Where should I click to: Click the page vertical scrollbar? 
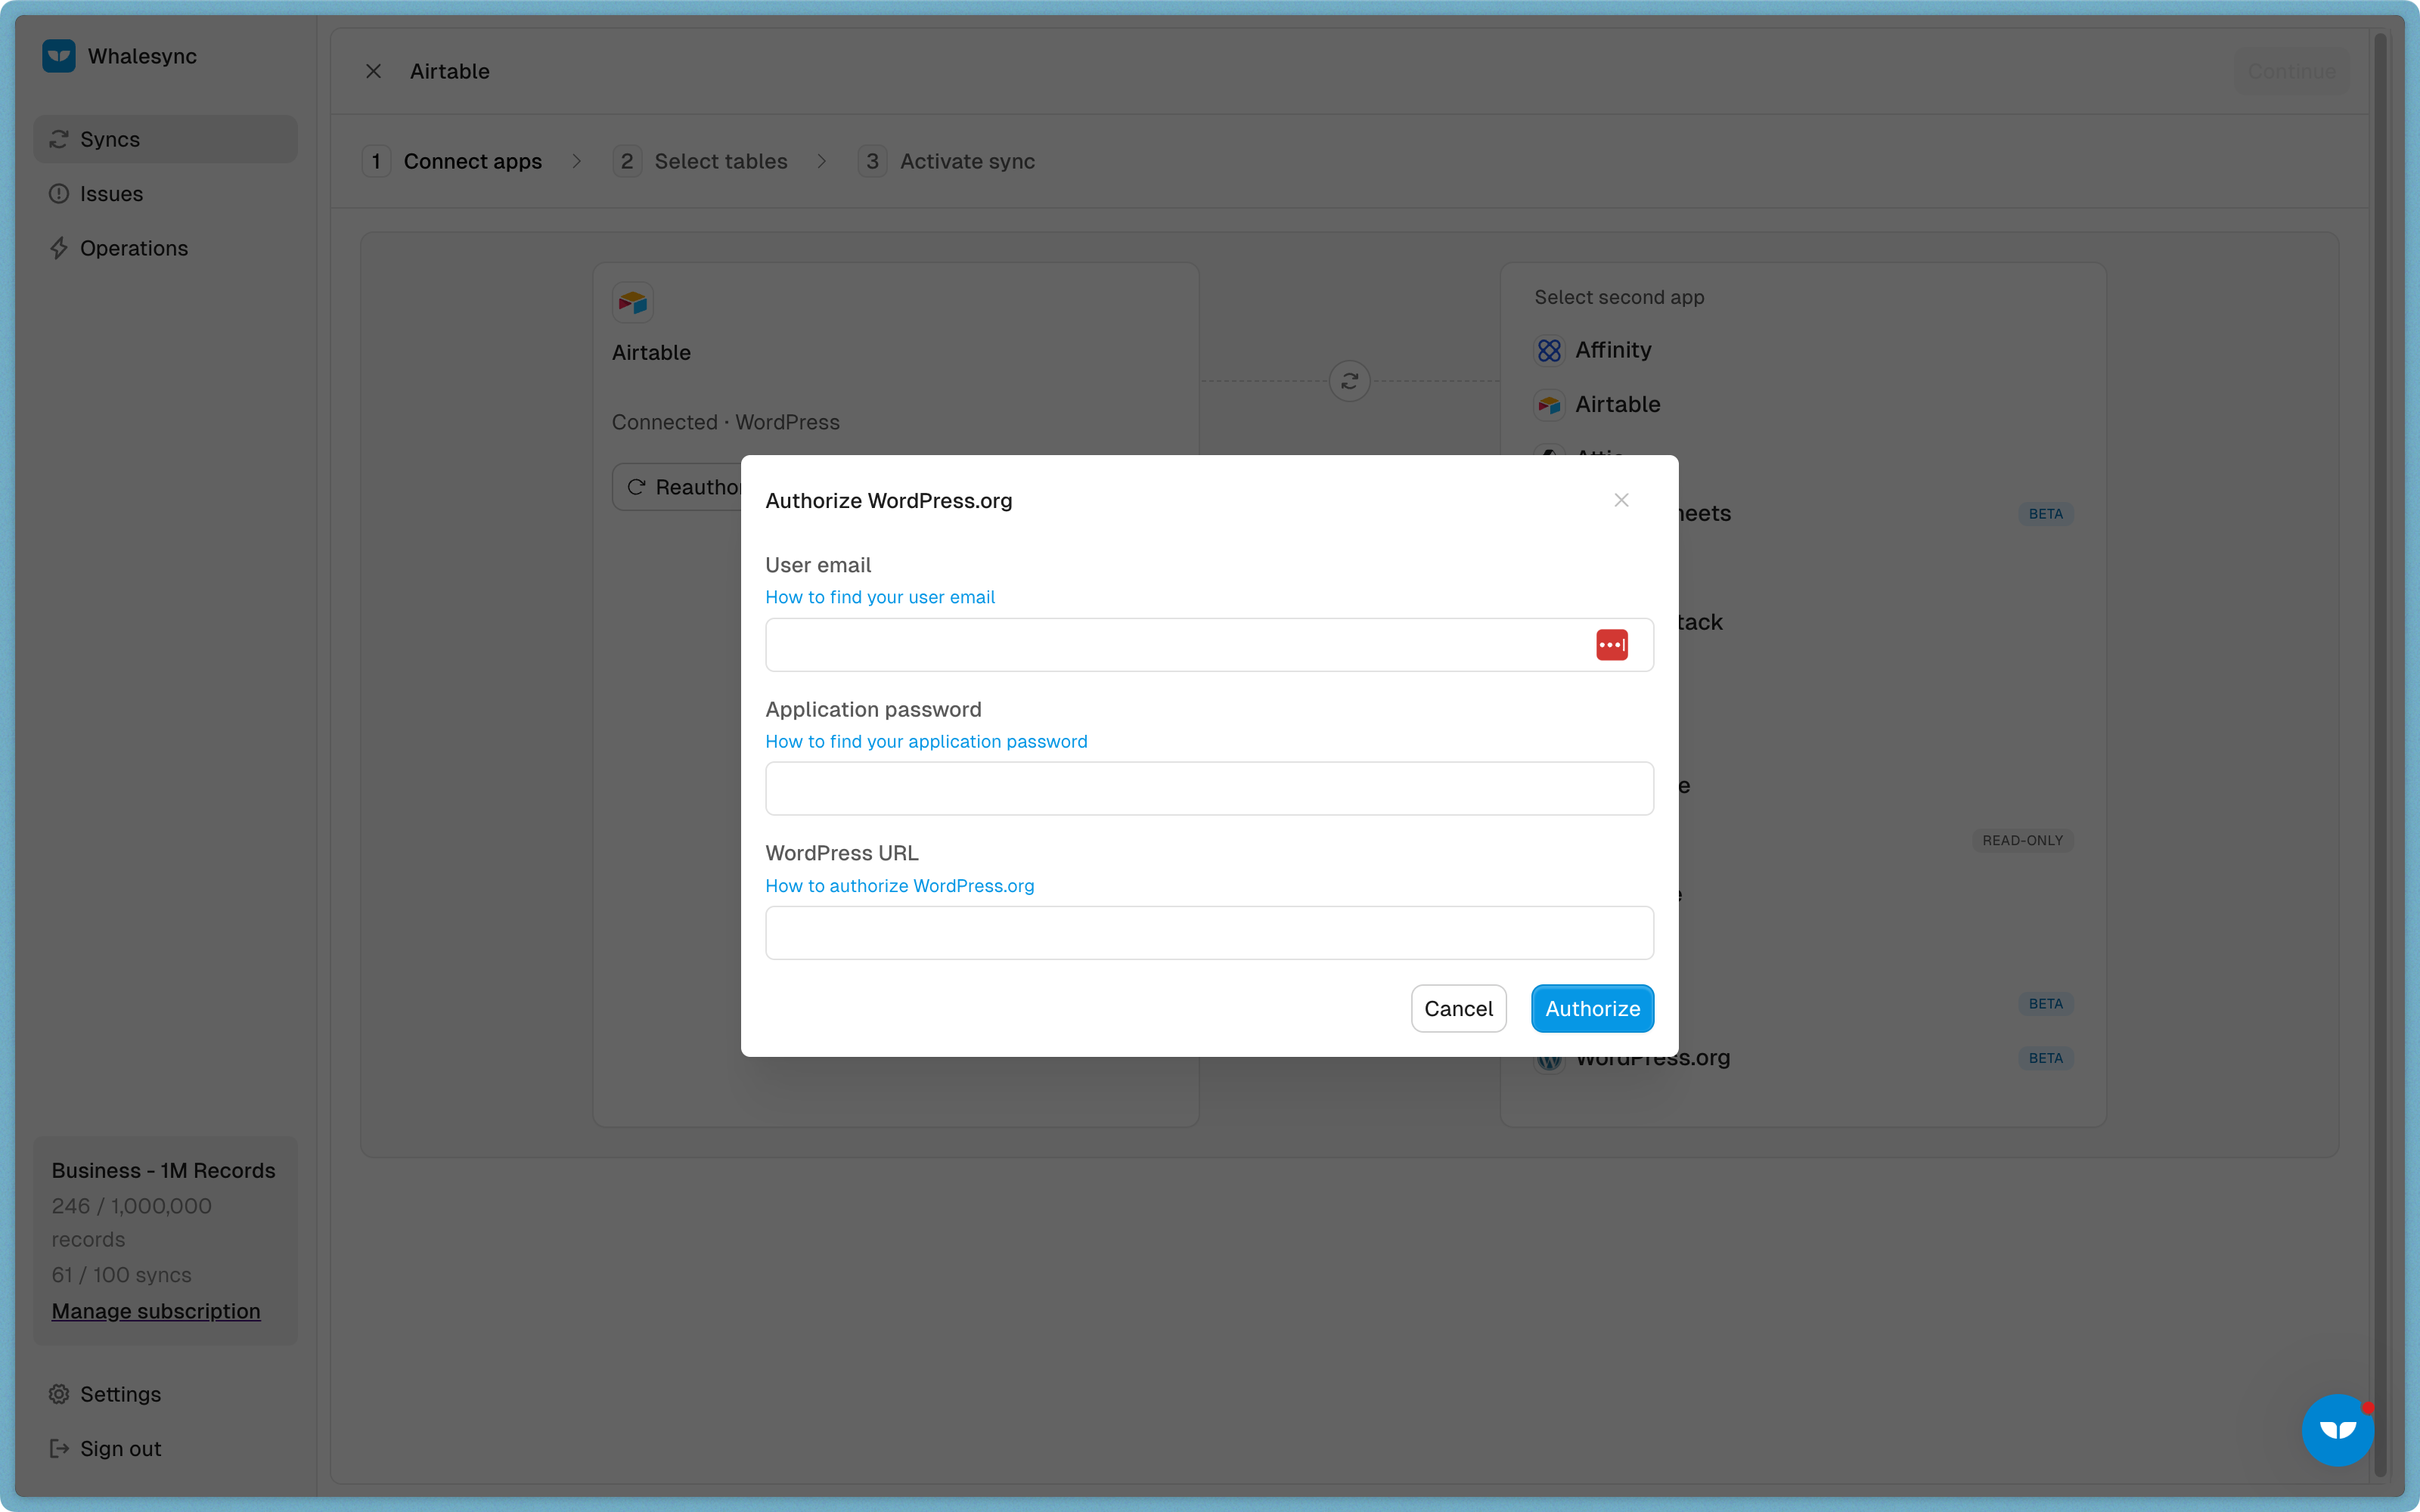click(x=2381, y=756)
